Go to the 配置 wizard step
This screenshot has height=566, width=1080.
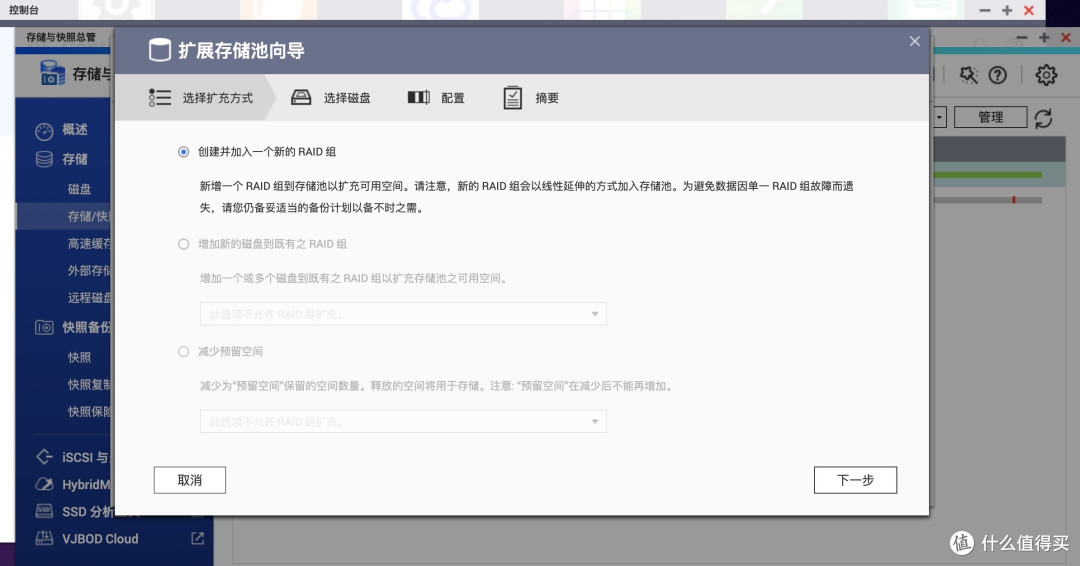453,98
